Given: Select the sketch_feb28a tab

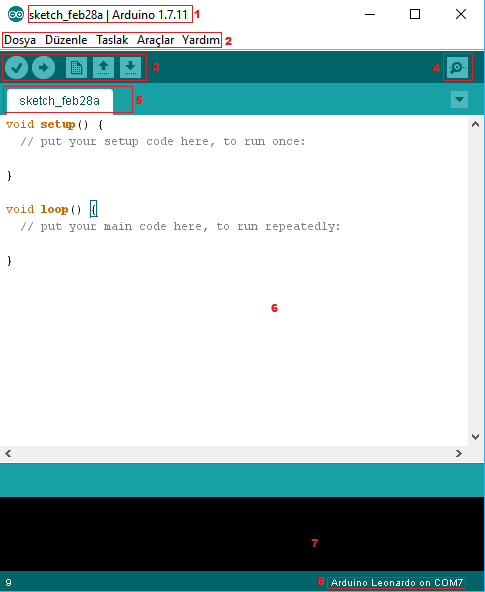Looking at the screenshot, I should [60, 101].
